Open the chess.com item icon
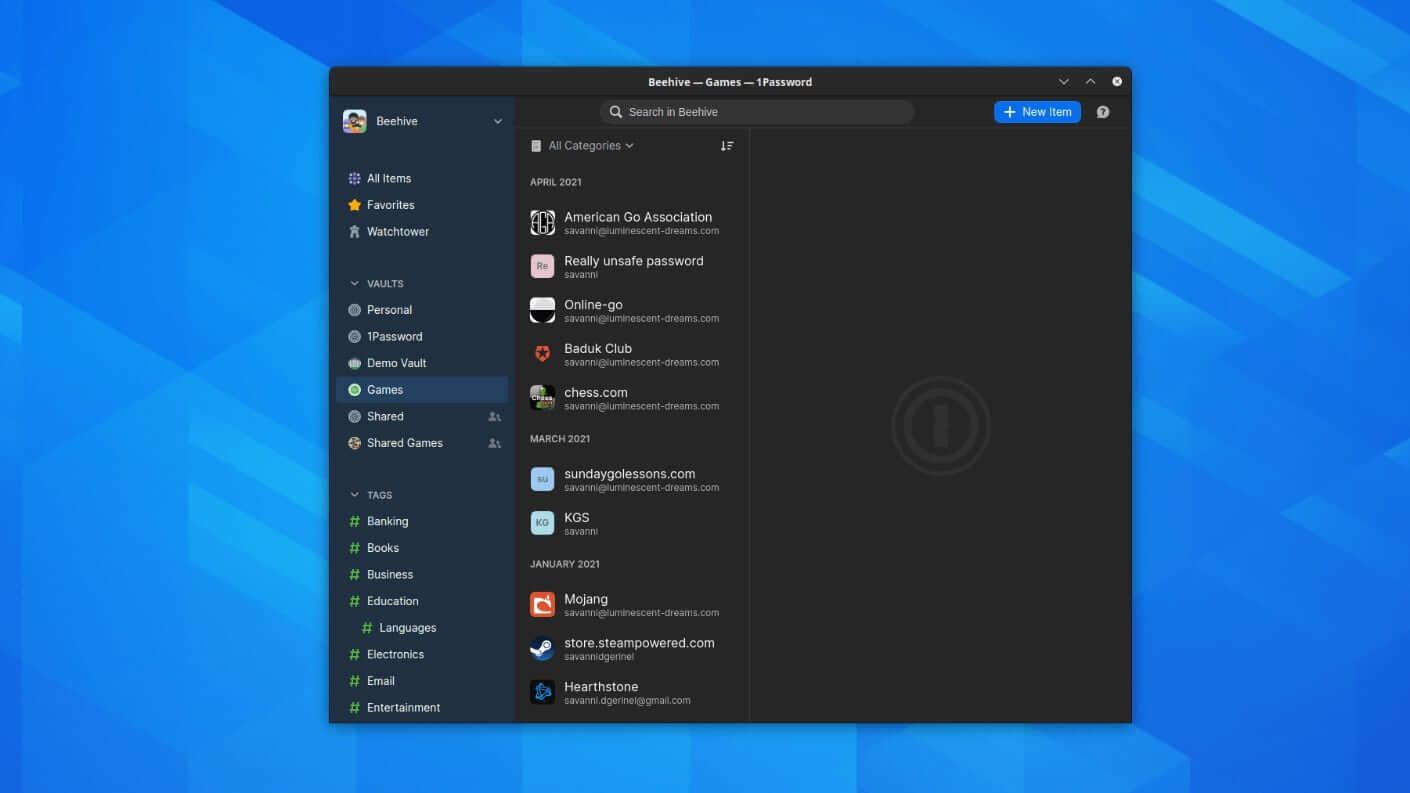The image size is (1410, 793). click(x=542, y=397)
